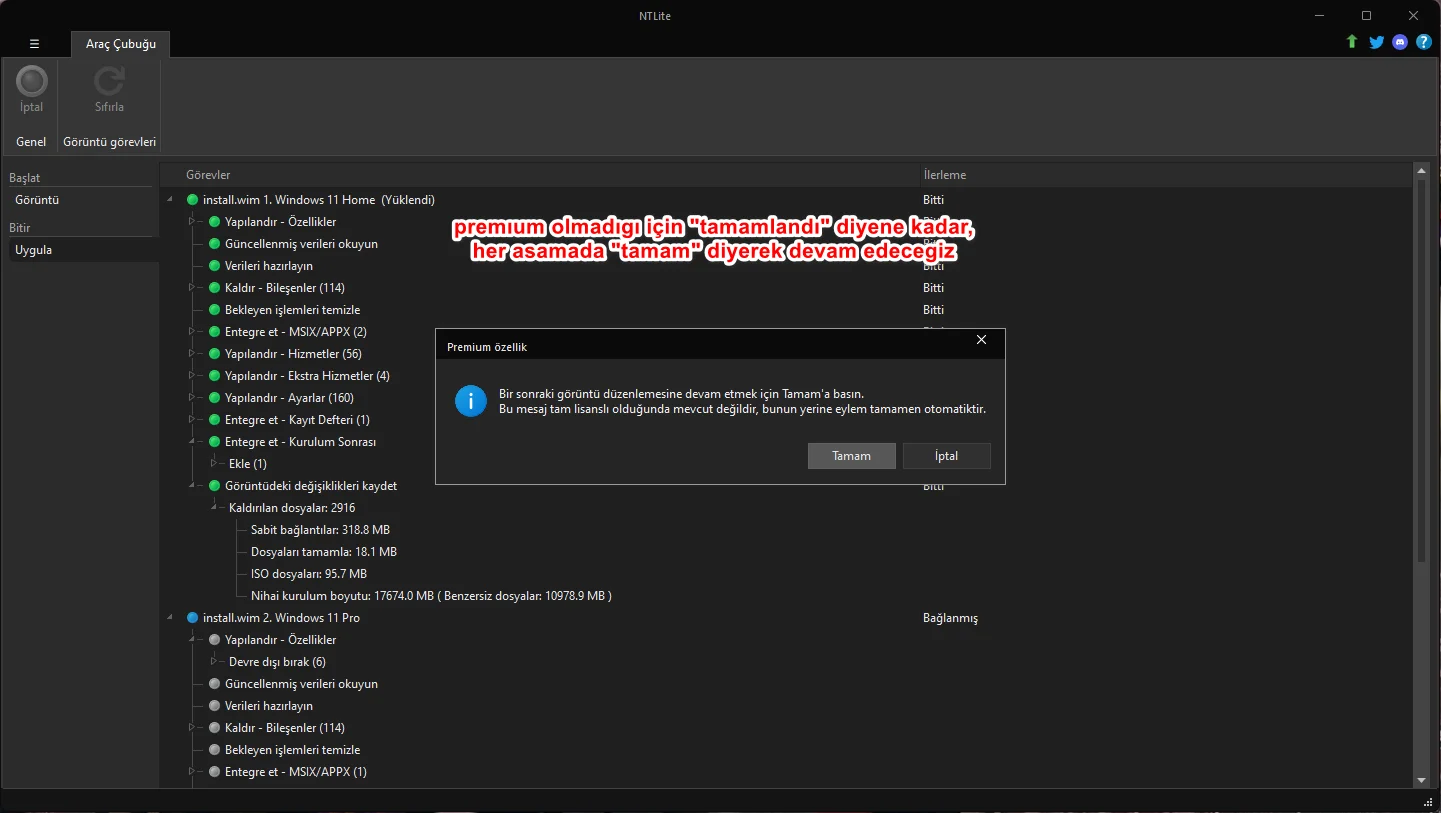Click the blue info icon in the dialog

click(x=470, y=401)
